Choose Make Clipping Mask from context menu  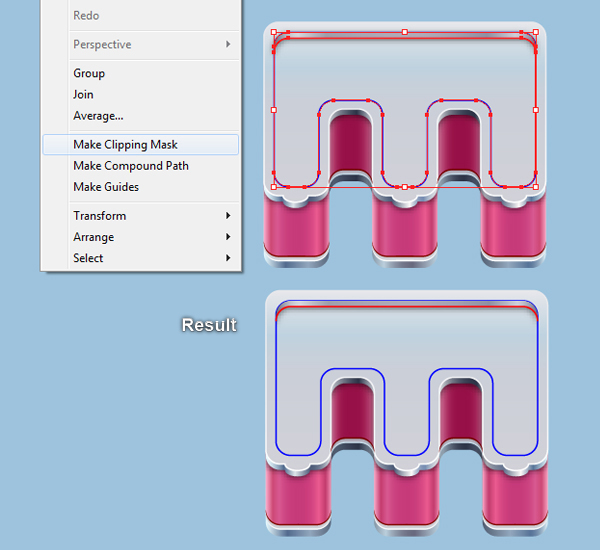click(x=140, y=145)
